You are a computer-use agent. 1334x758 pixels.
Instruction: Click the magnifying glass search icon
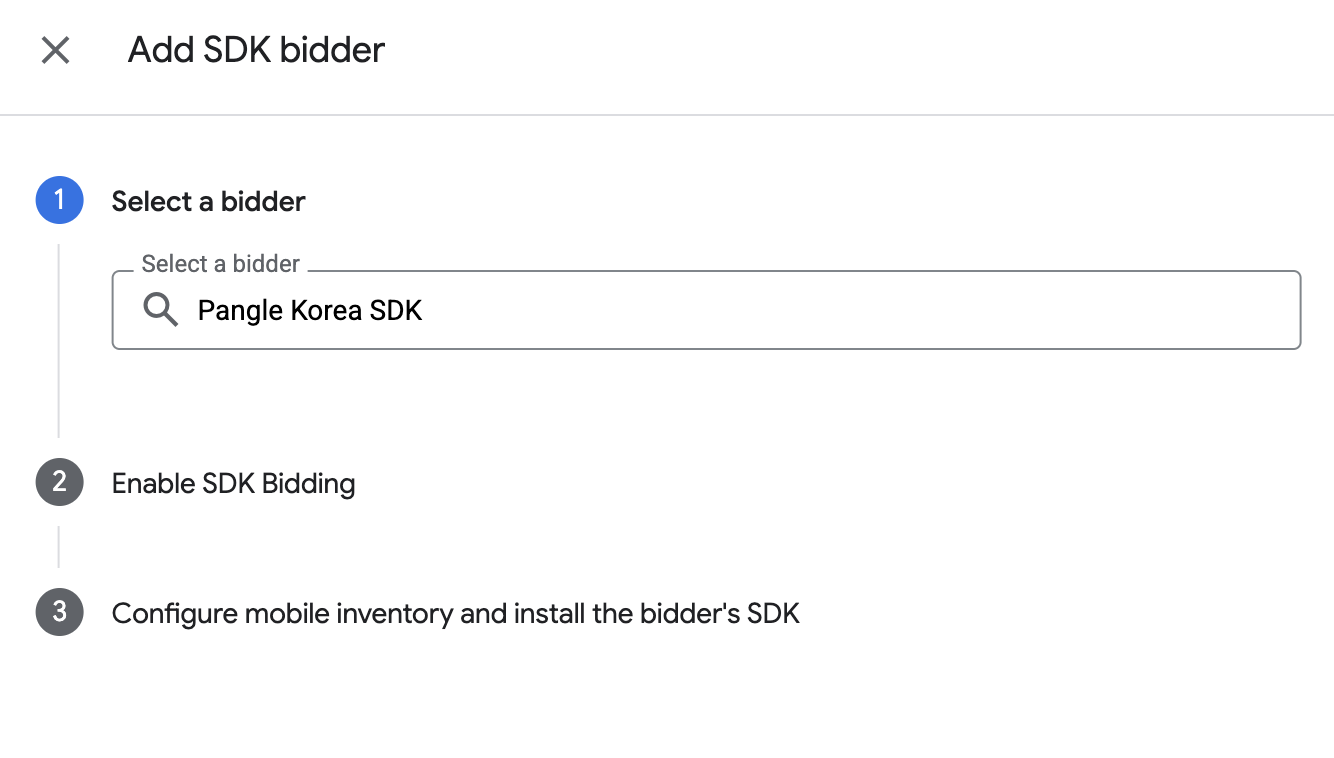pyautogui.click(x=160, y=310)
